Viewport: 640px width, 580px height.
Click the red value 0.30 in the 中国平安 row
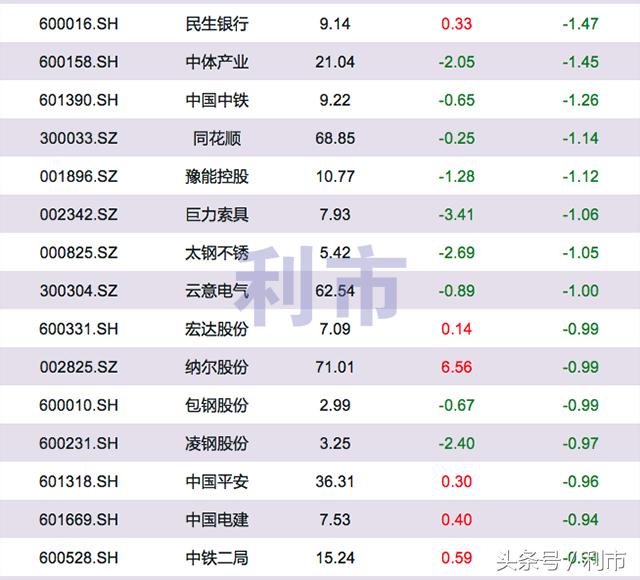tap(457, 481)
